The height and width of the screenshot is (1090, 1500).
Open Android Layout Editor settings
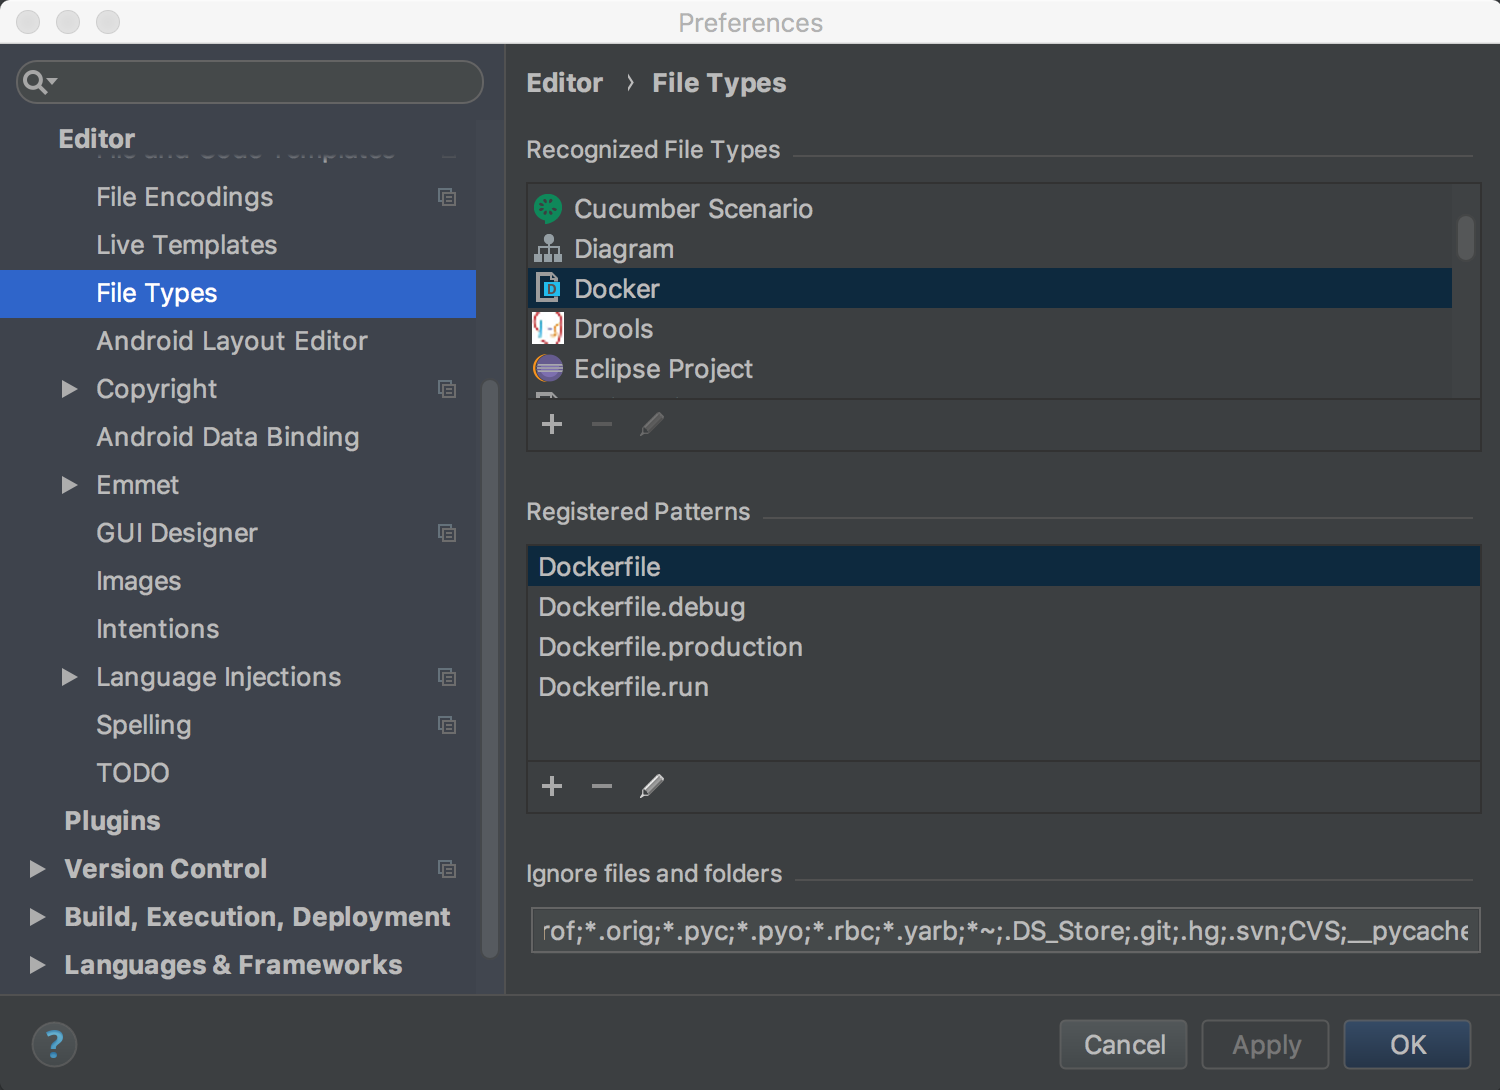tap(232, 341)
